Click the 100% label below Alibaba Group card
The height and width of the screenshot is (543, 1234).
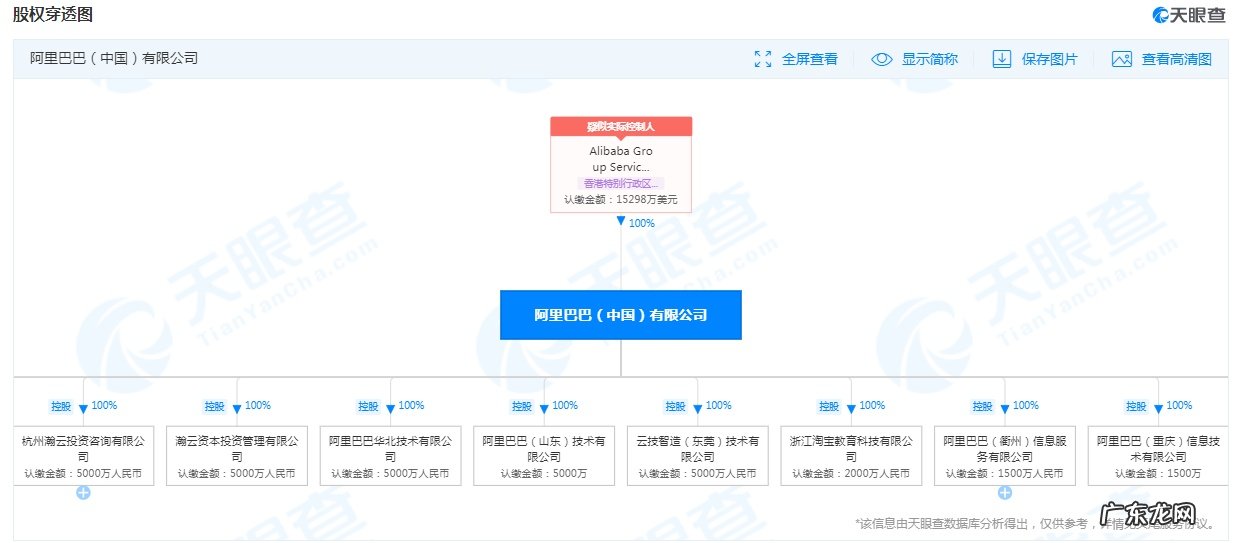(x=642, y=223)
